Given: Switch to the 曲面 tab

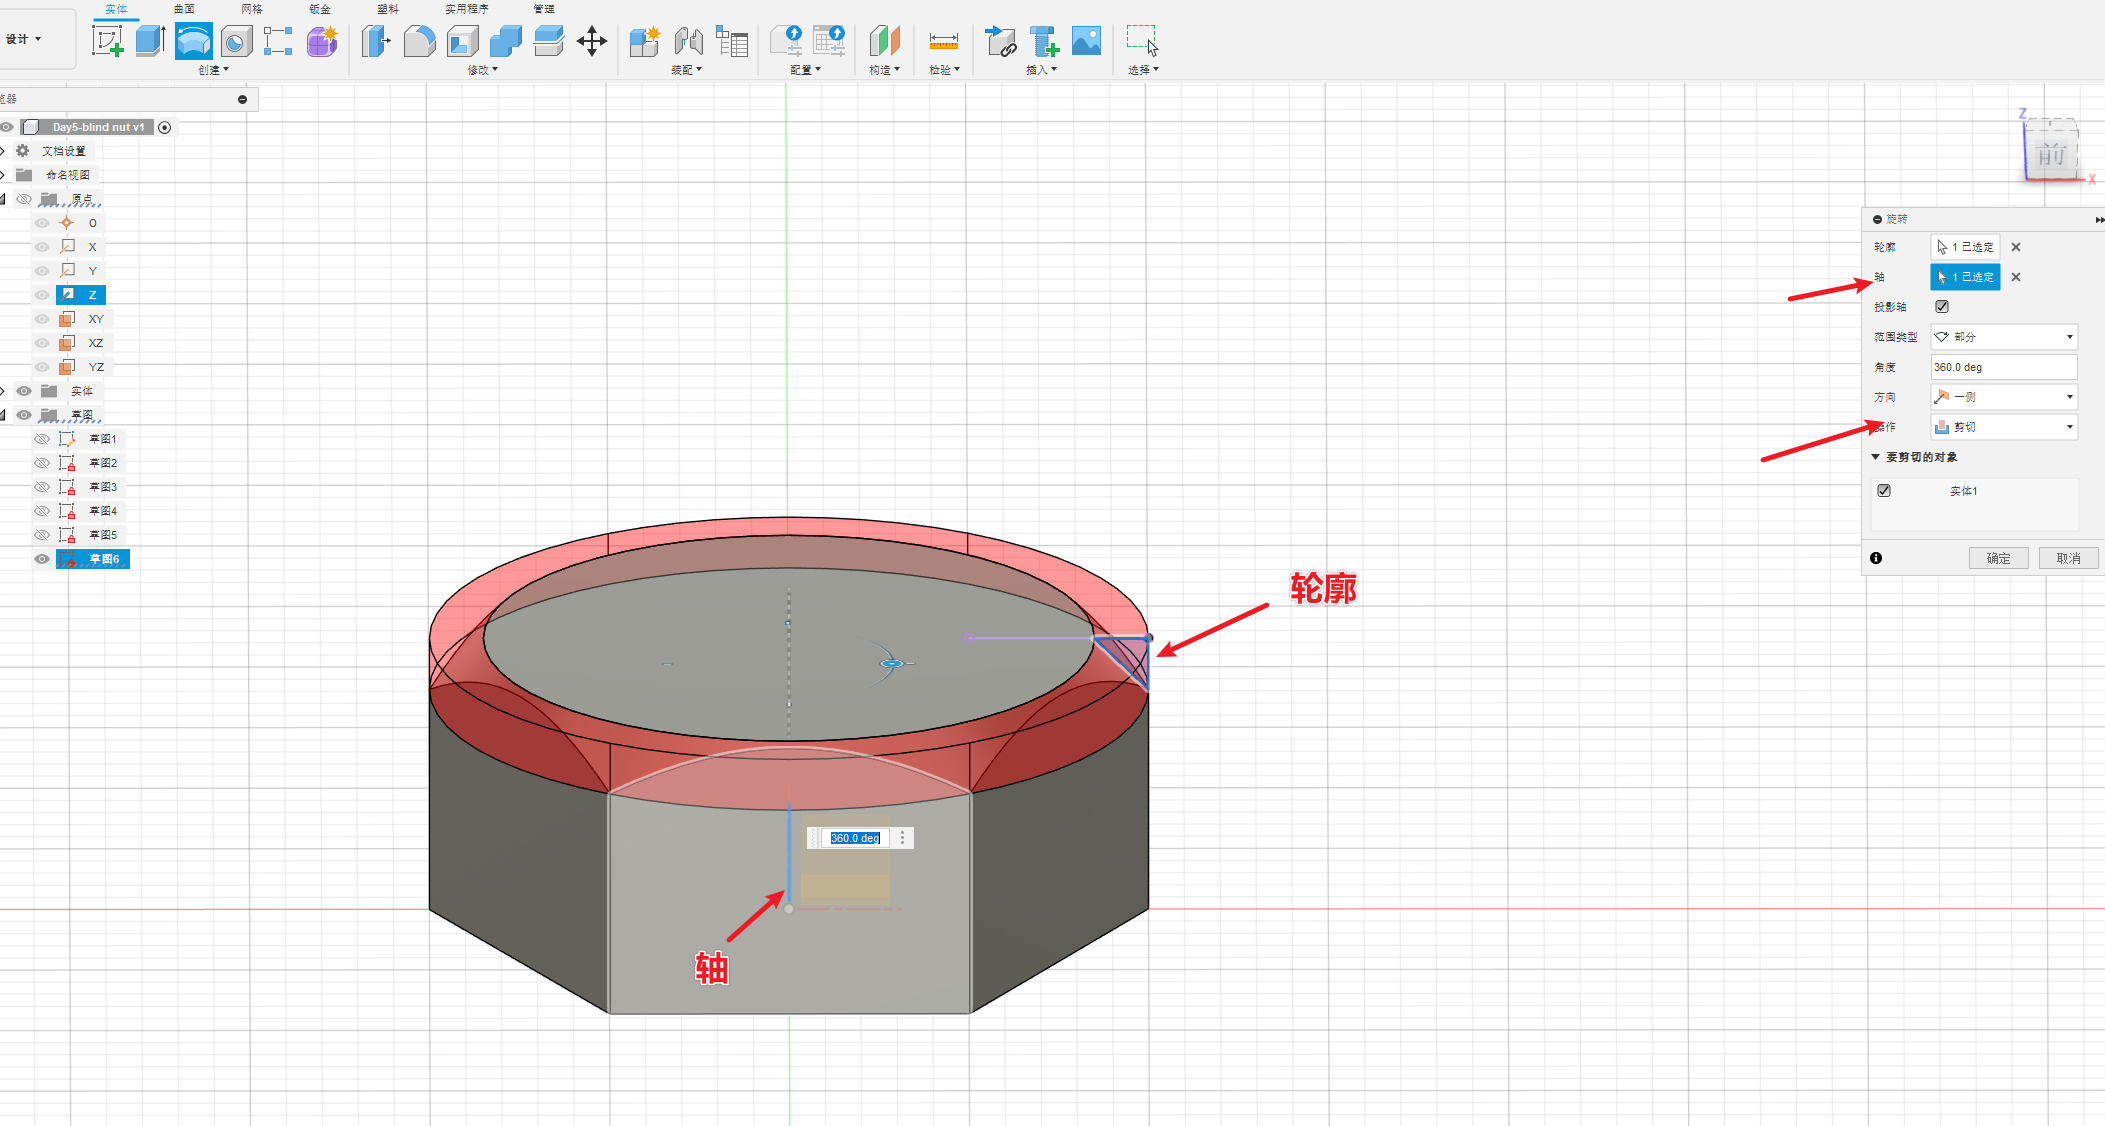Looking at the screenshot, I should pyautogui.click(x=184, y=9).
